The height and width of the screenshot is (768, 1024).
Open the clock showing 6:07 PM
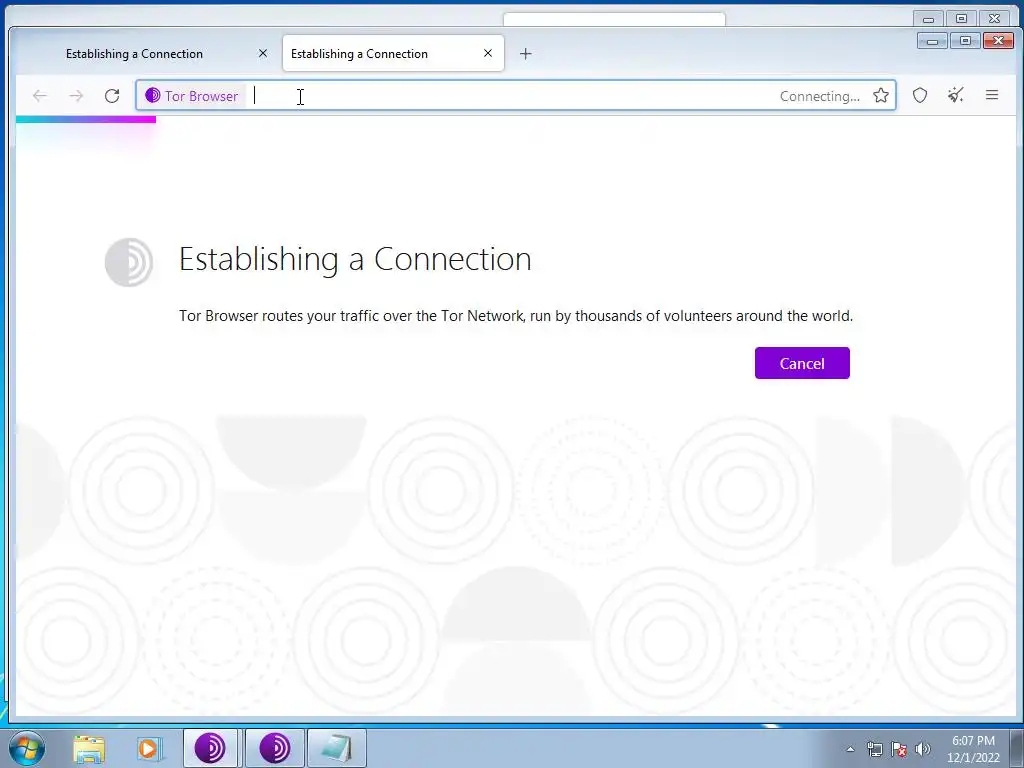tap(973, 749)
